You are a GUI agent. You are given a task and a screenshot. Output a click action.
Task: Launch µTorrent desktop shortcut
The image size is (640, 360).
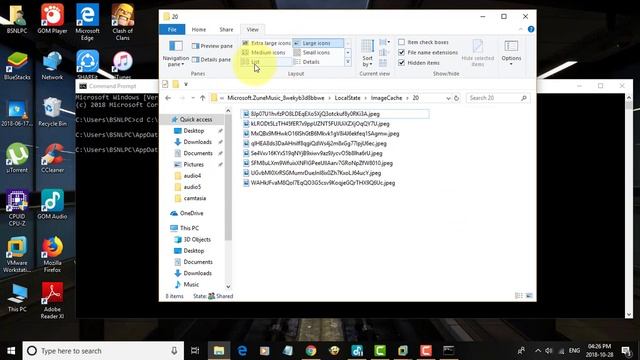pos(17,158)
